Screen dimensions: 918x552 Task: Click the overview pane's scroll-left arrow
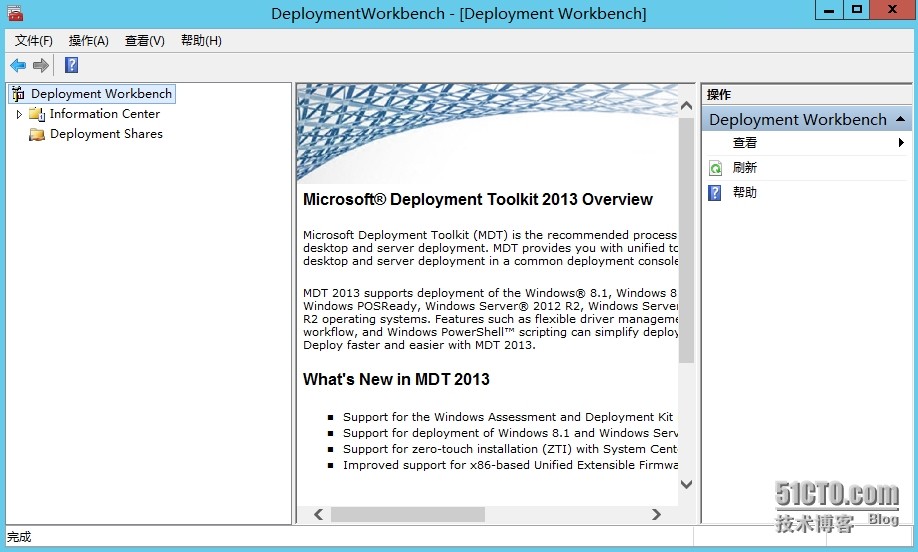pos(318,515)
